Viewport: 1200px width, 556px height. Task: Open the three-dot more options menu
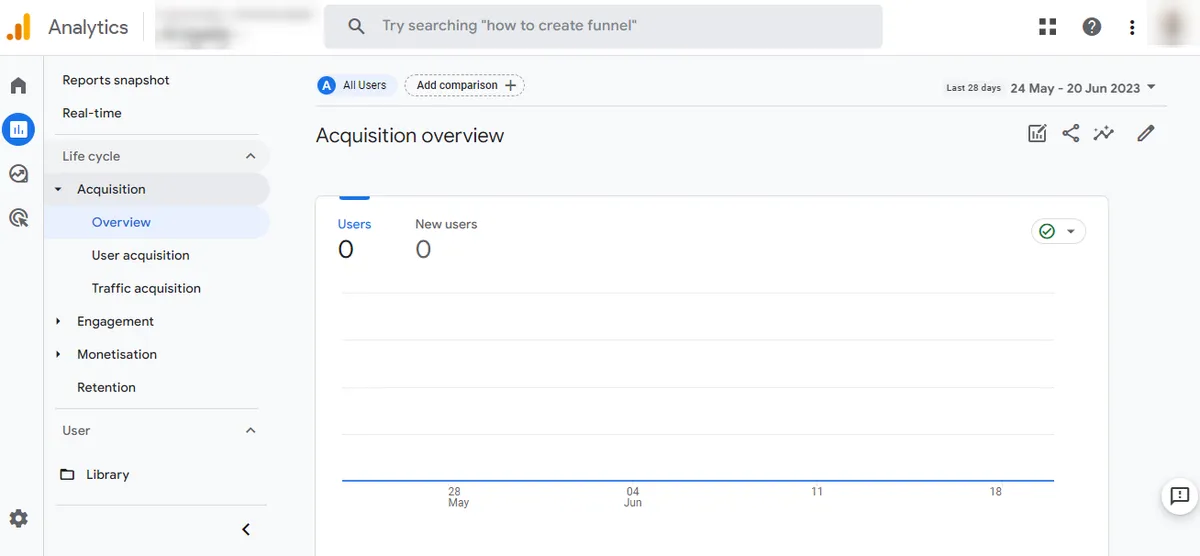(x=1132, y=27)
